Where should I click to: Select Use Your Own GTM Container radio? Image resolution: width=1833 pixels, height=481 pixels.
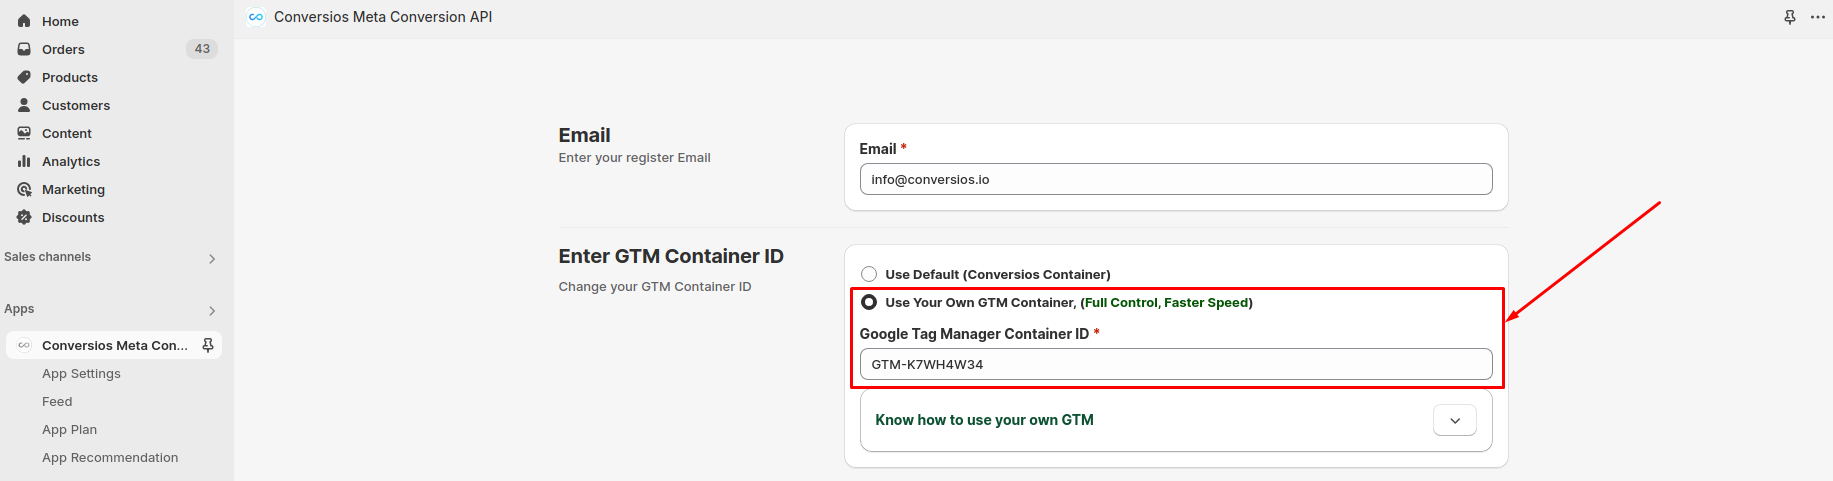pyautogui.click(x=869, y=302)
